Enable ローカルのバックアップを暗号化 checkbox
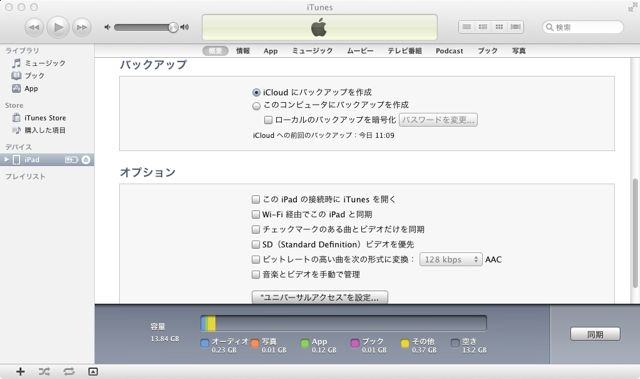640x379 pixels. (268, 120)
